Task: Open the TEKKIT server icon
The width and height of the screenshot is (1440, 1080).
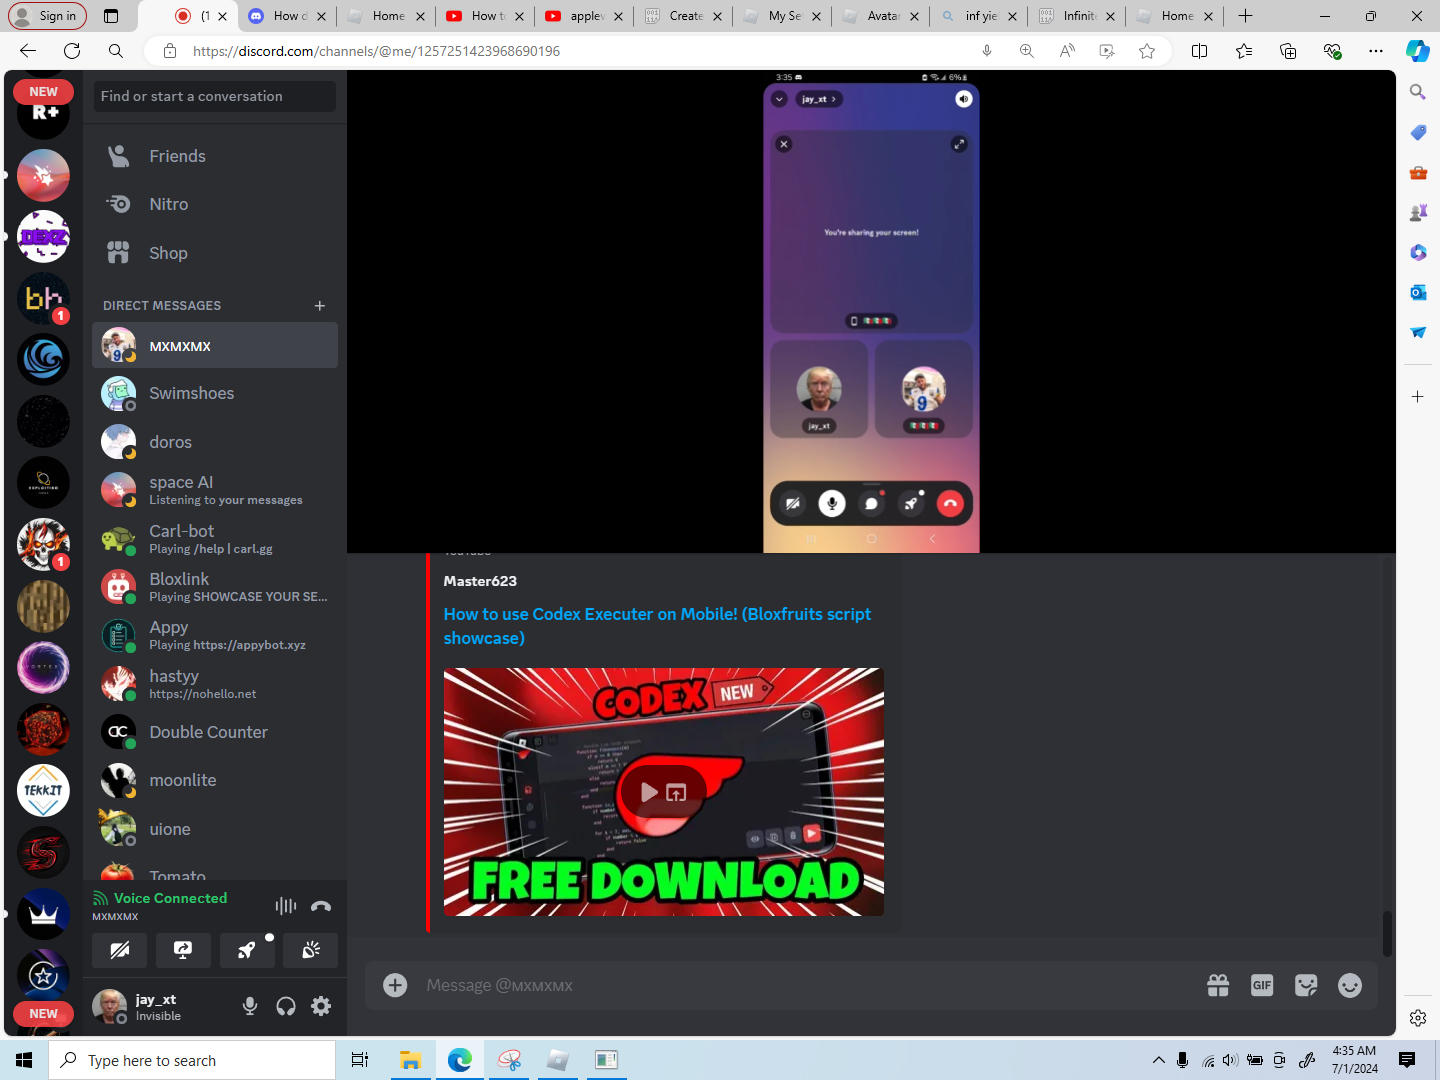Action: coord(43,790)
